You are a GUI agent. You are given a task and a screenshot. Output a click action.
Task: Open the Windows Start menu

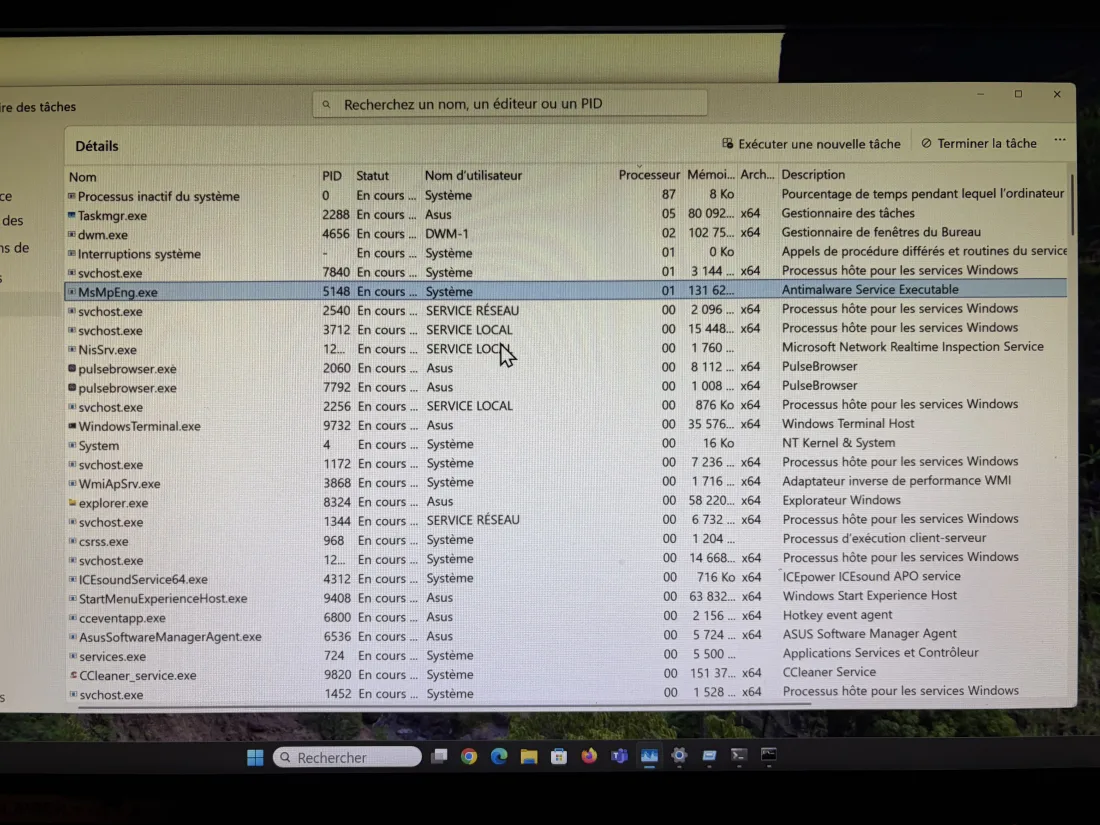point(255,757)
